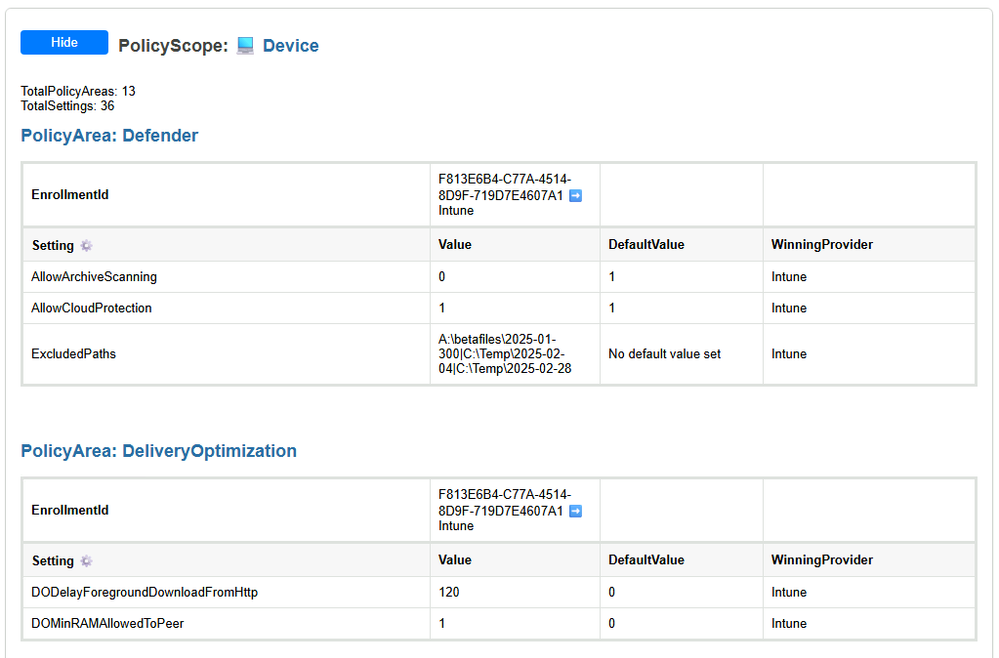999x658 pixels.
Task: Click the blue Hide button
Action: [64, 43]
